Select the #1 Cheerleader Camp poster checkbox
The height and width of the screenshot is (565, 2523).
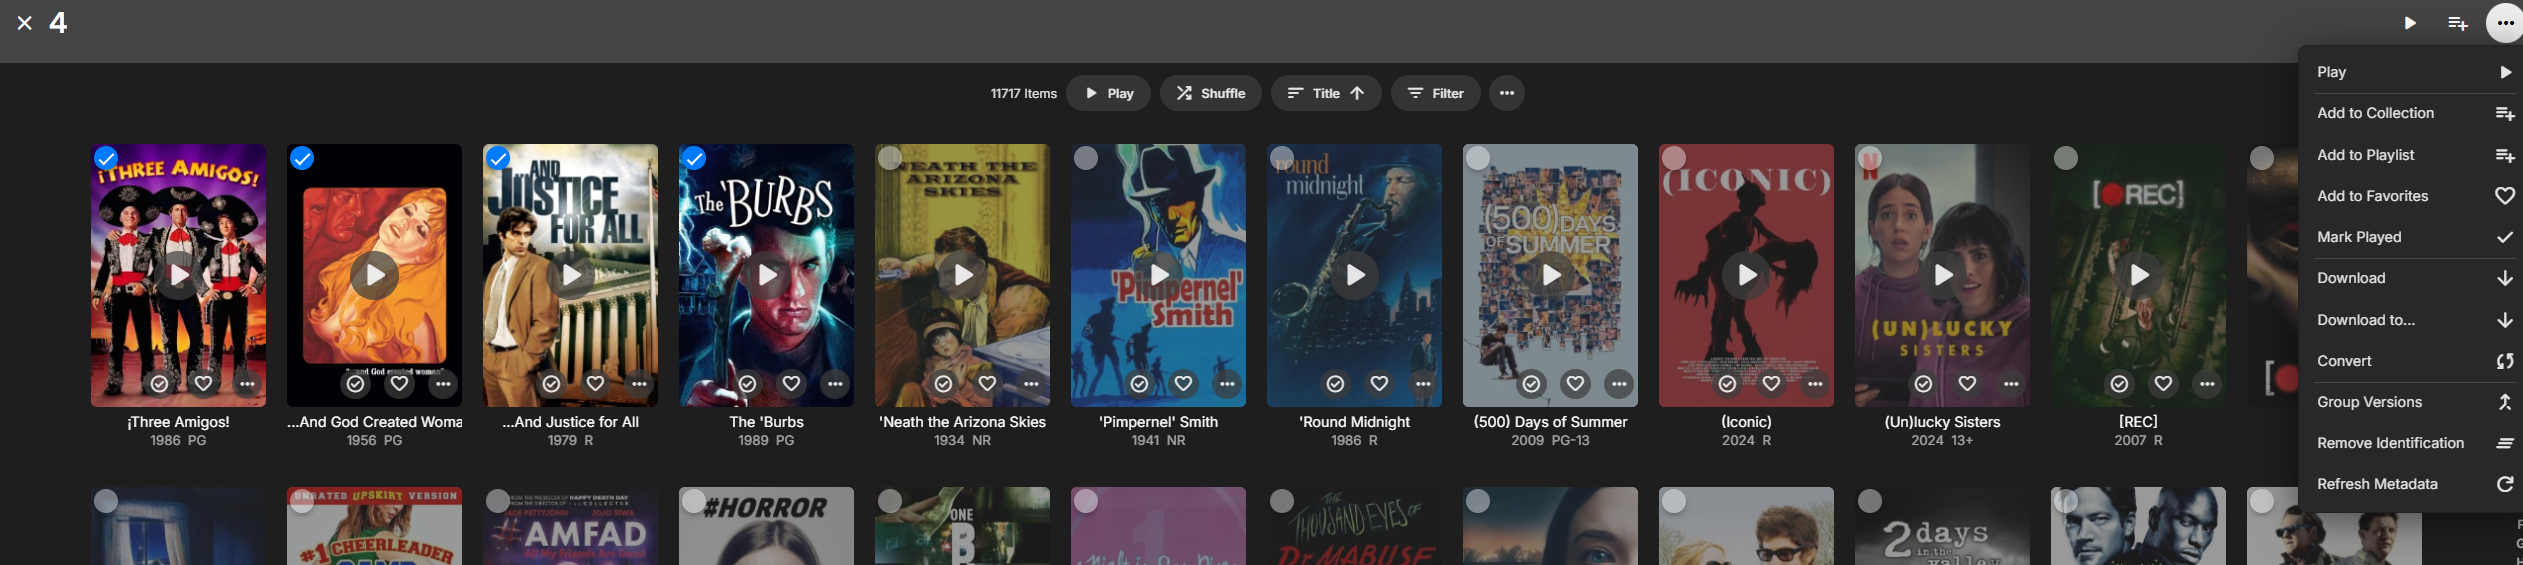click(x=302, y=501)
